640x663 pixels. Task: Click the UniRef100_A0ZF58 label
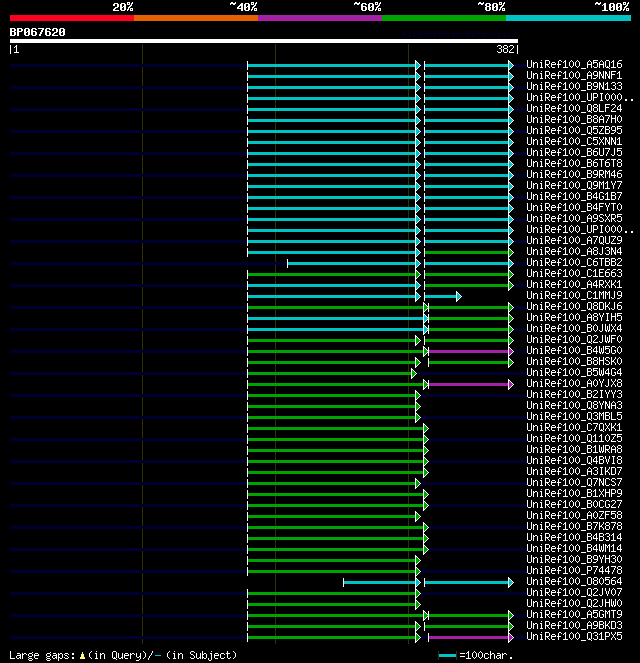tap(574, 515)
